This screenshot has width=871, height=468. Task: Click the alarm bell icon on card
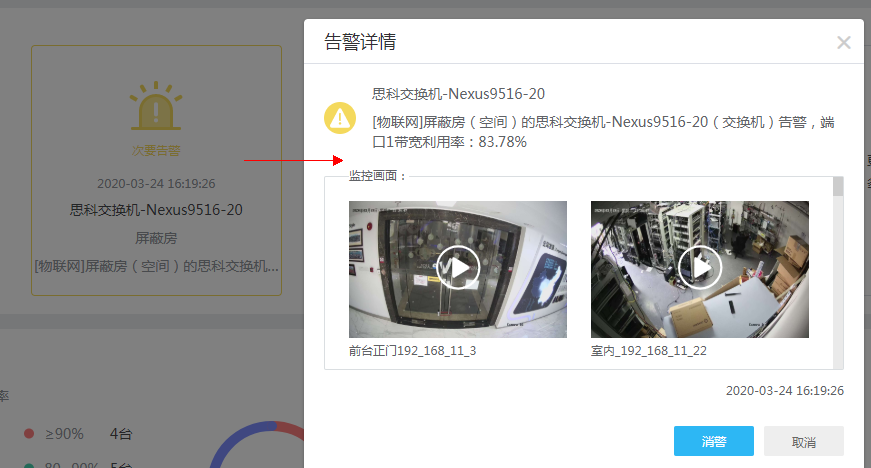tap(156, 106)
